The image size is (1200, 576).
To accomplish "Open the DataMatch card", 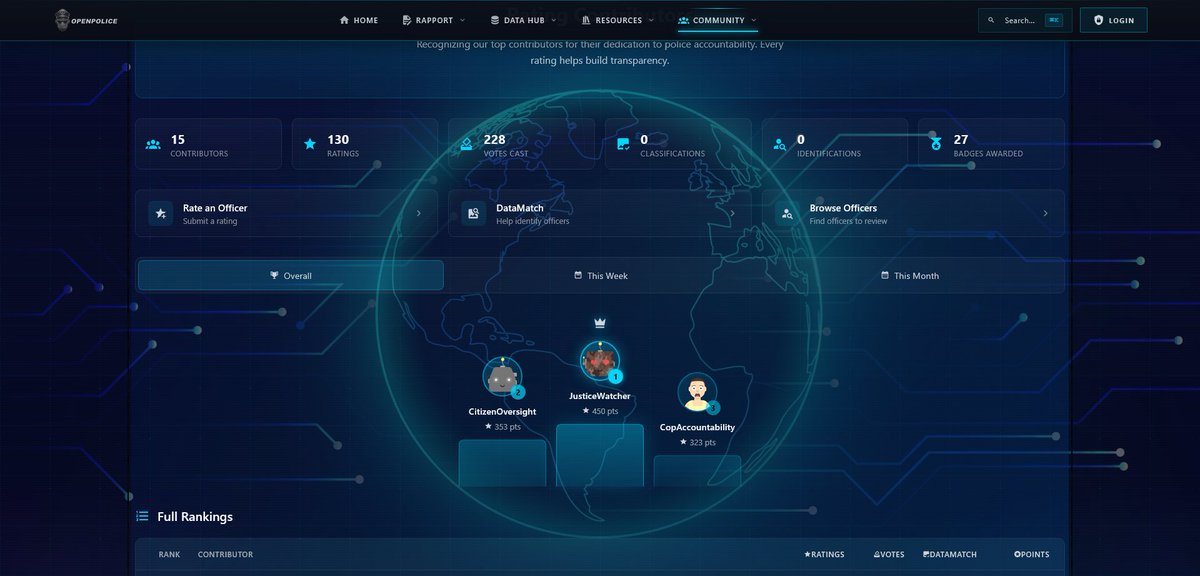I will tap(599, 213).
